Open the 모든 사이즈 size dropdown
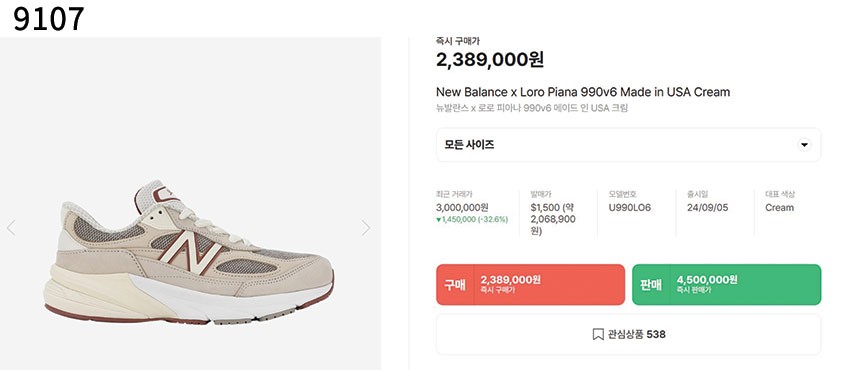 click(x=629, y=145)
